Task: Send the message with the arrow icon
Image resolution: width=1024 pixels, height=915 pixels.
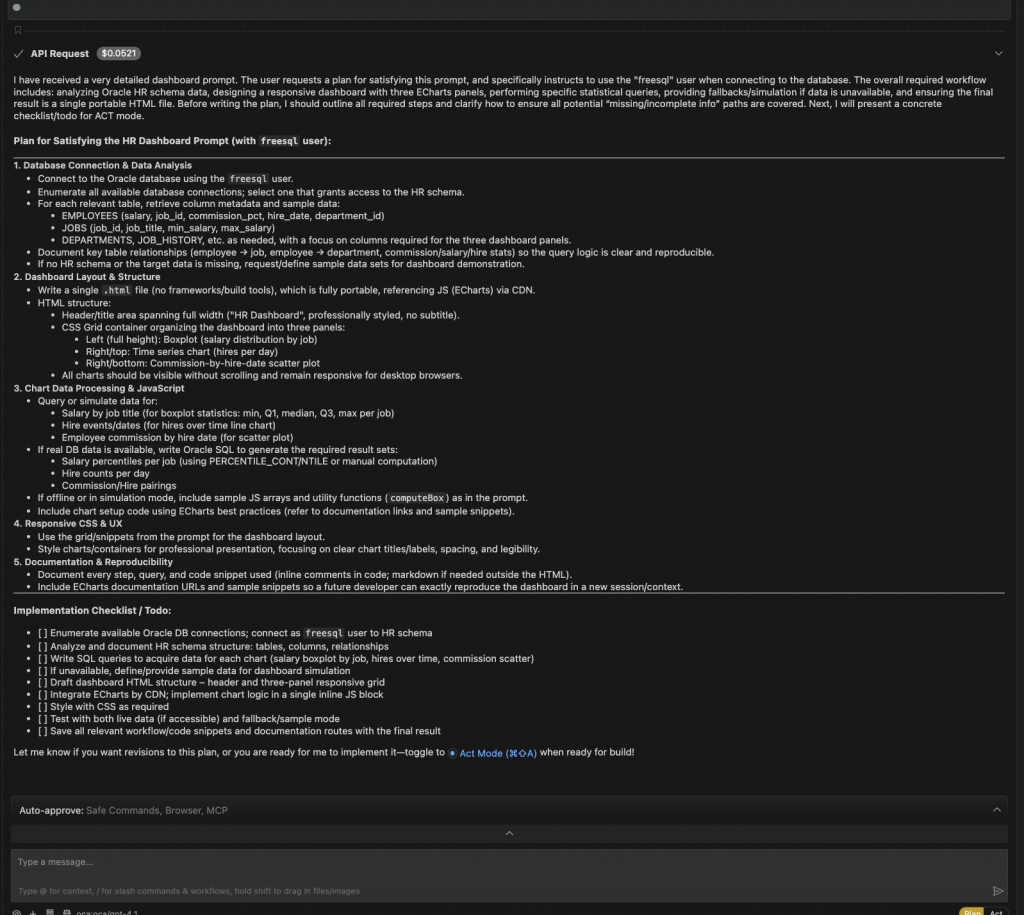Action: (x=997, y=891)
